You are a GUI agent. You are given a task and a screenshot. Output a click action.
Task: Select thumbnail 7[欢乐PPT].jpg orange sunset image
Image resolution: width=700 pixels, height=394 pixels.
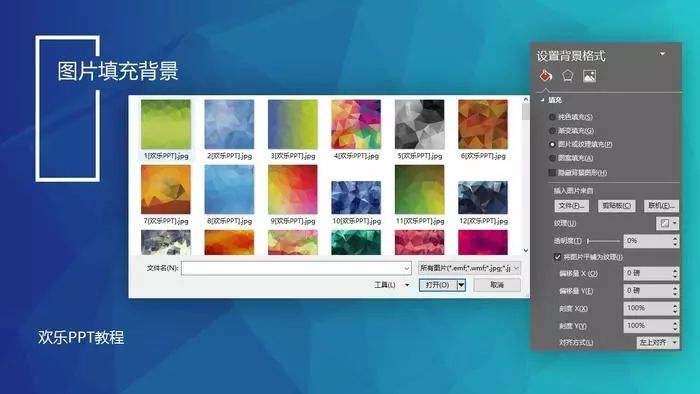[166, 190]
